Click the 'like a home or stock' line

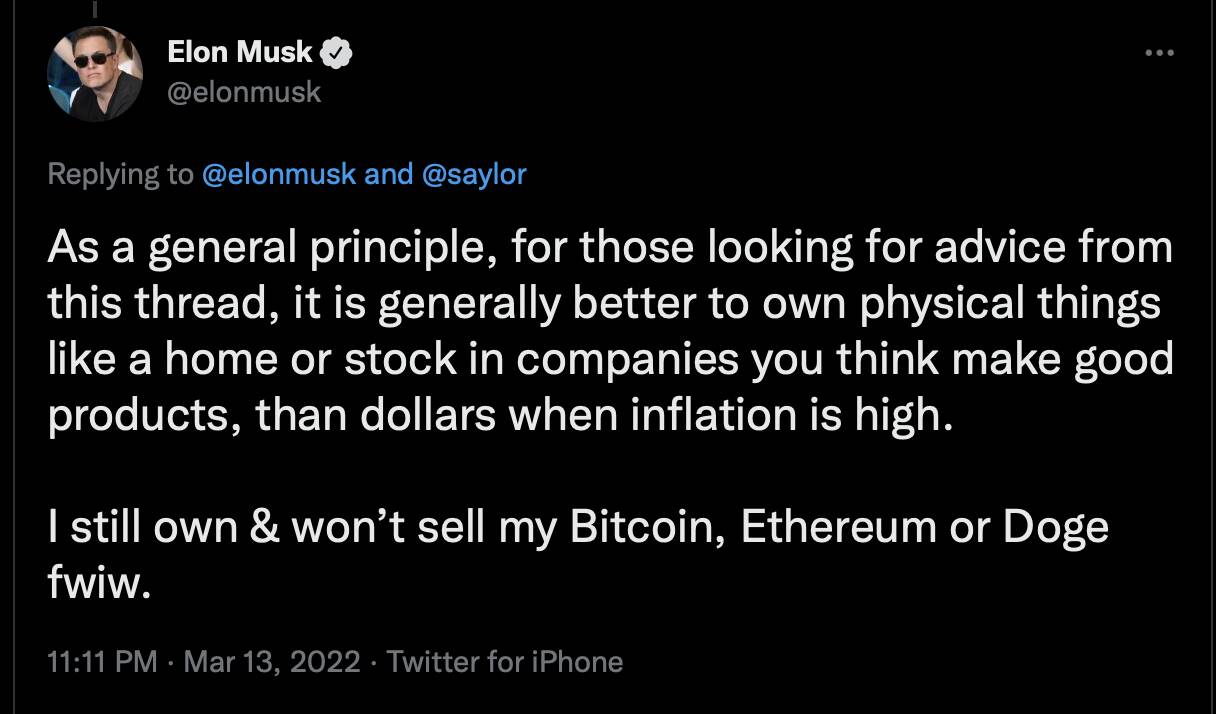click(x=610, y=359)
